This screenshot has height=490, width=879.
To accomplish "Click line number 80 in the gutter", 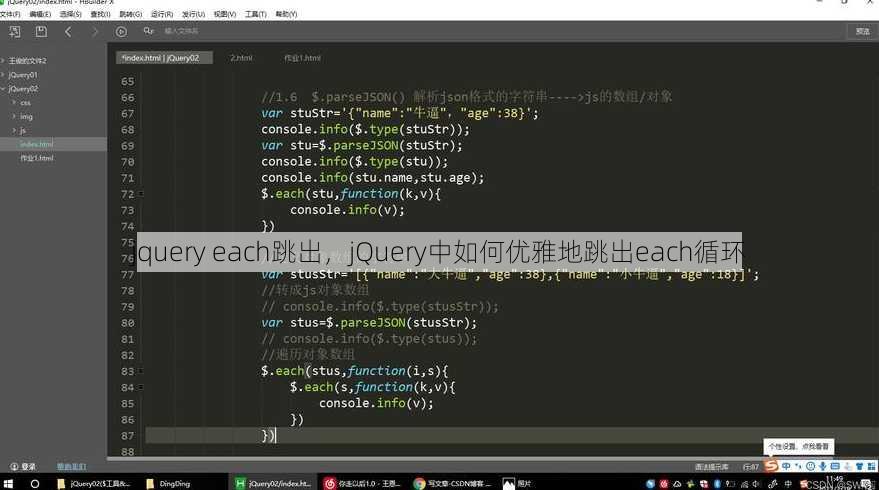I will 128,323.
